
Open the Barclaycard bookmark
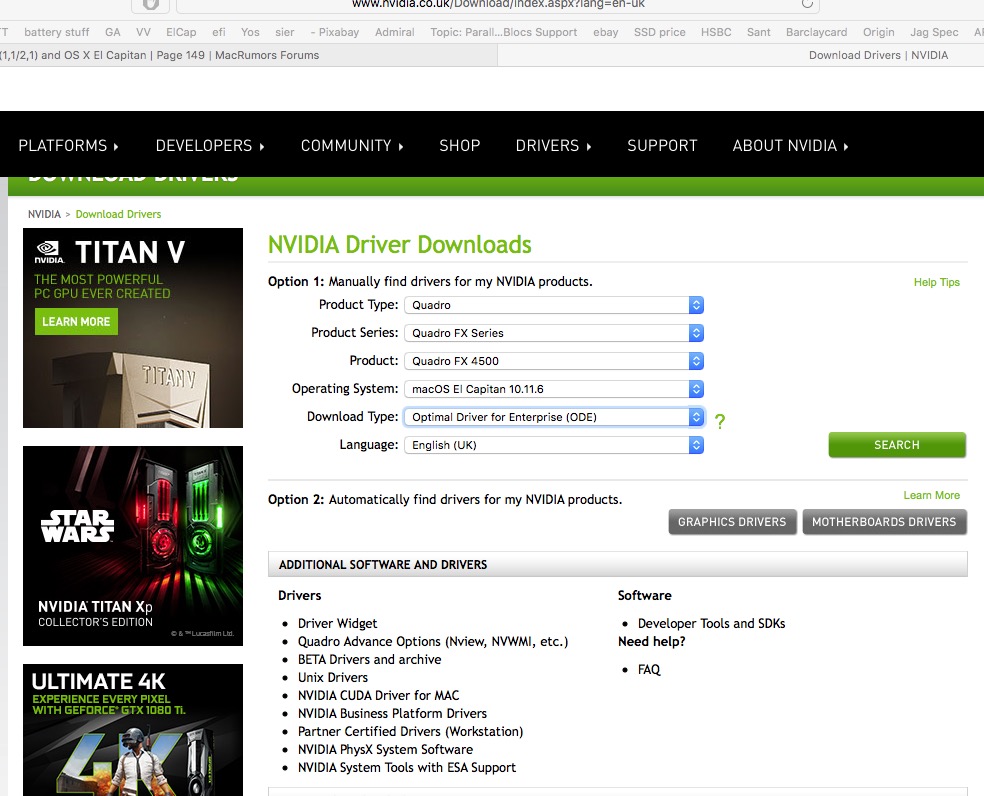[816, 32]
